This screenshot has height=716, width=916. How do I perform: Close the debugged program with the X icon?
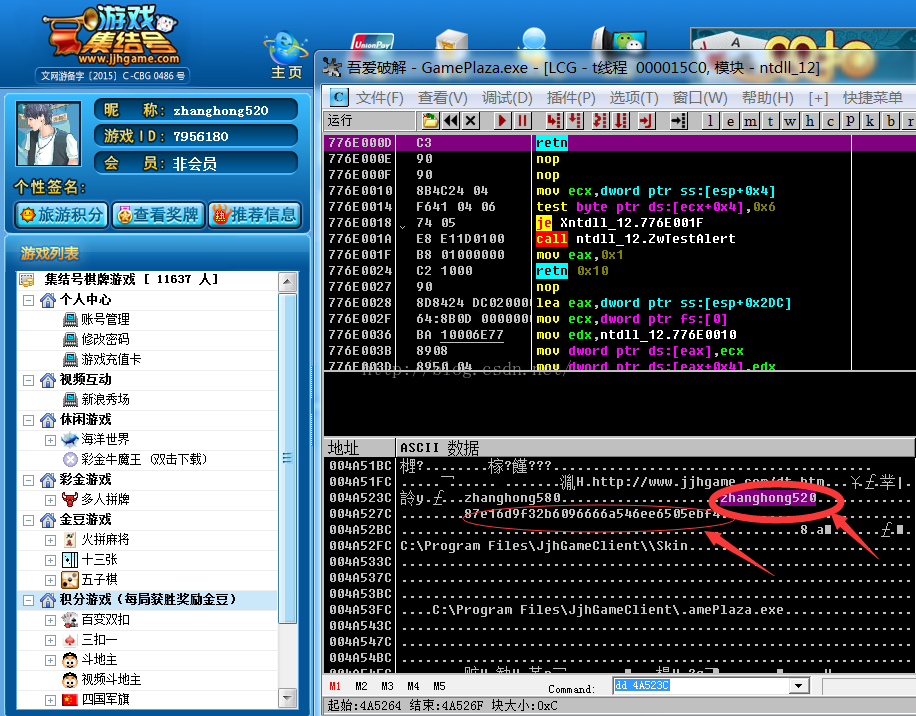pyautogui.click(x=471, y=121)
